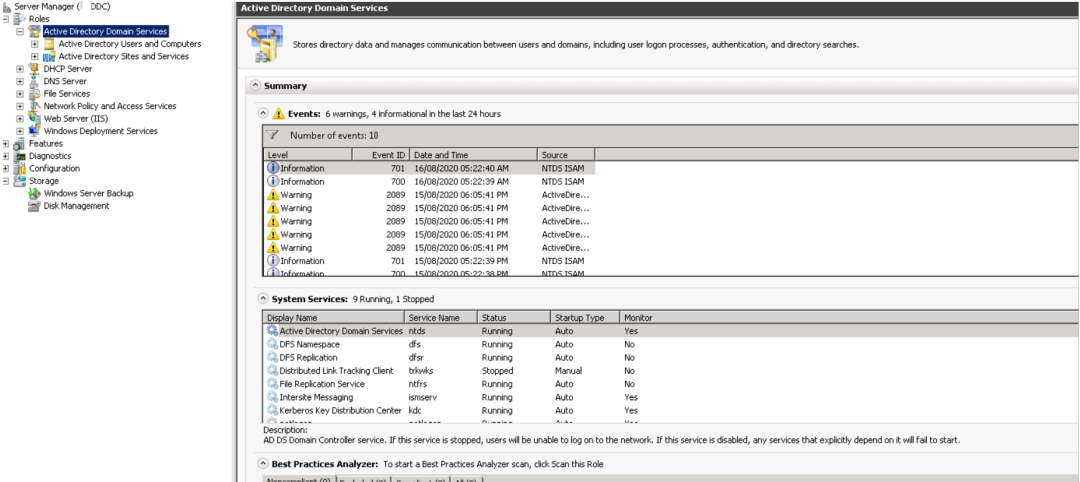Click the Storage node icon

coord(19,180)
